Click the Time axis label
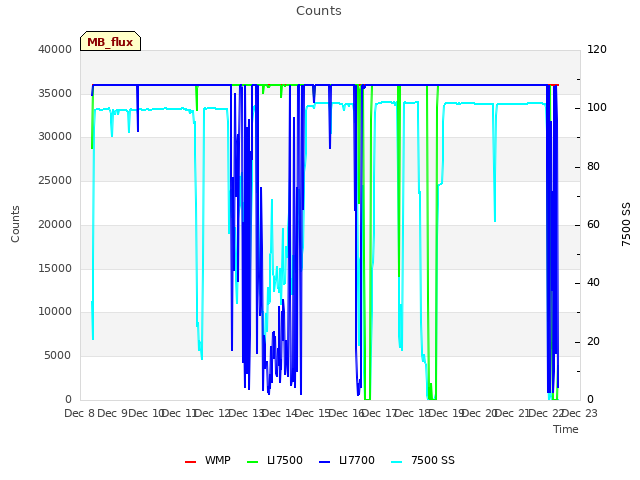Image resolution: width=640 pixels, height=480 pixels. tap(566, 429)
